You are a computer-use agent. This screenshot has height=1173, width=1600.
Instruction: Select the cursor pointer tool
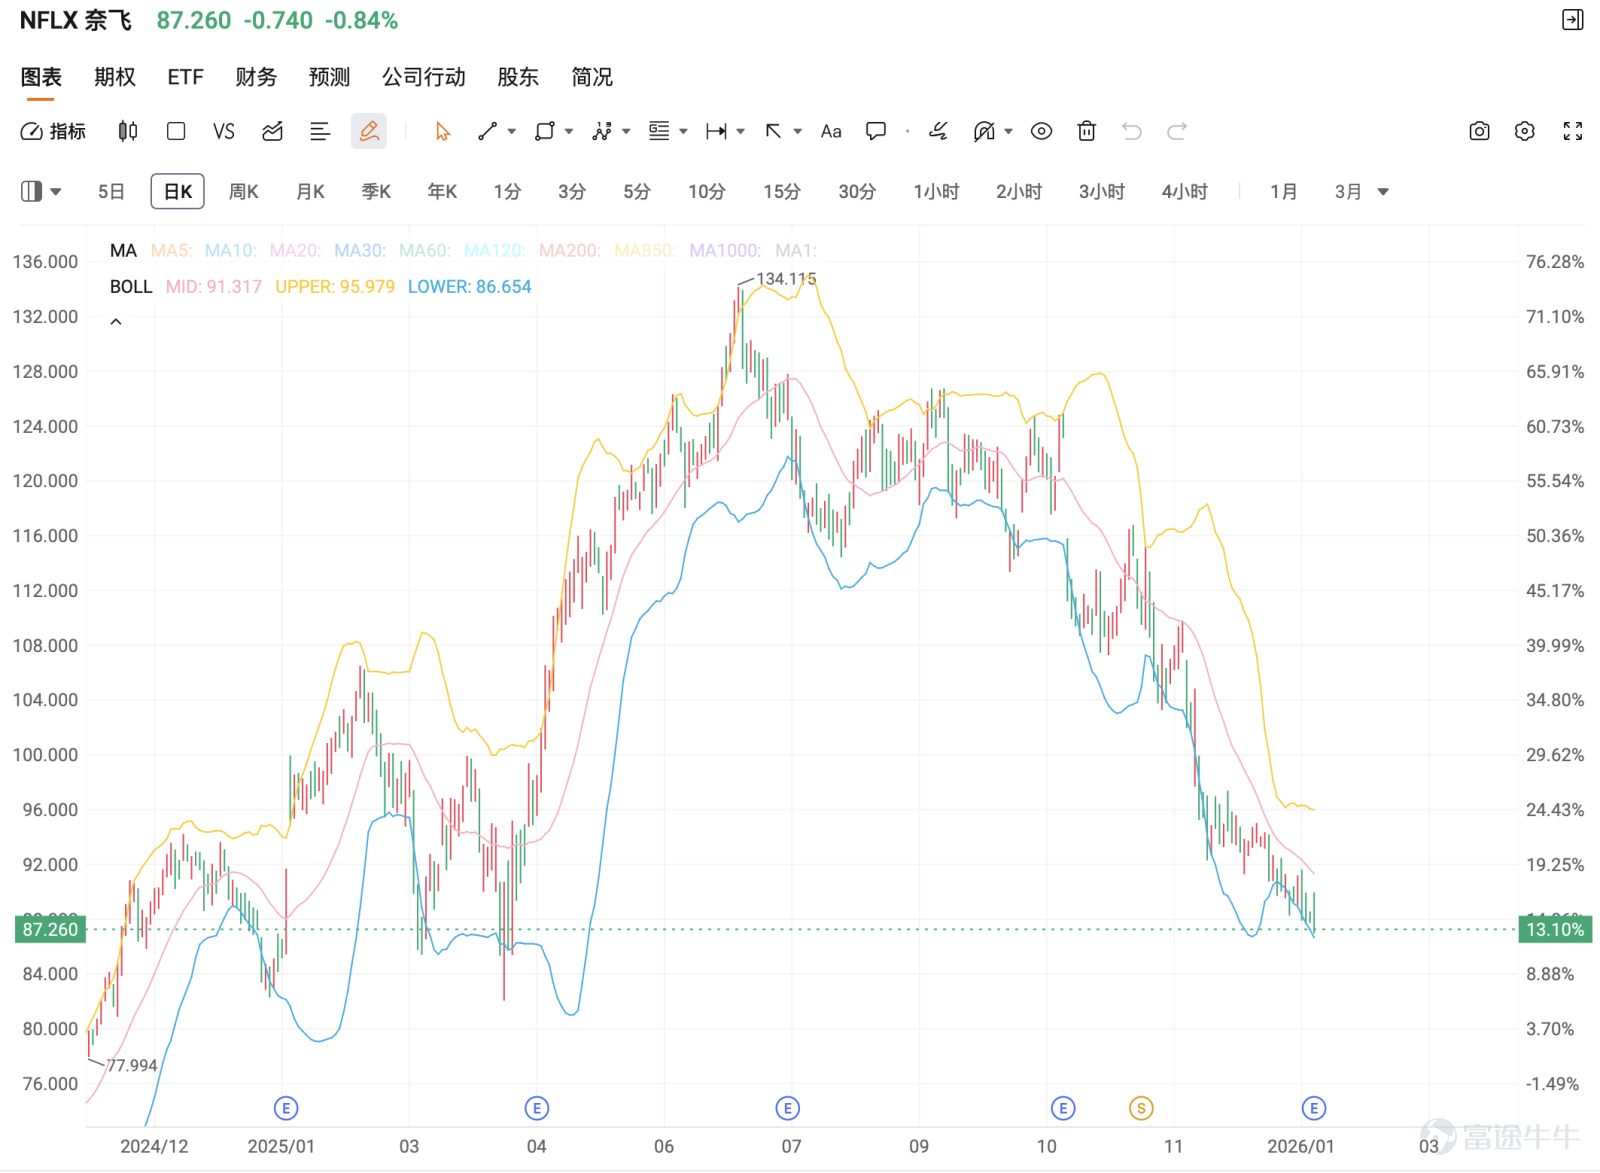coord(443,131)
